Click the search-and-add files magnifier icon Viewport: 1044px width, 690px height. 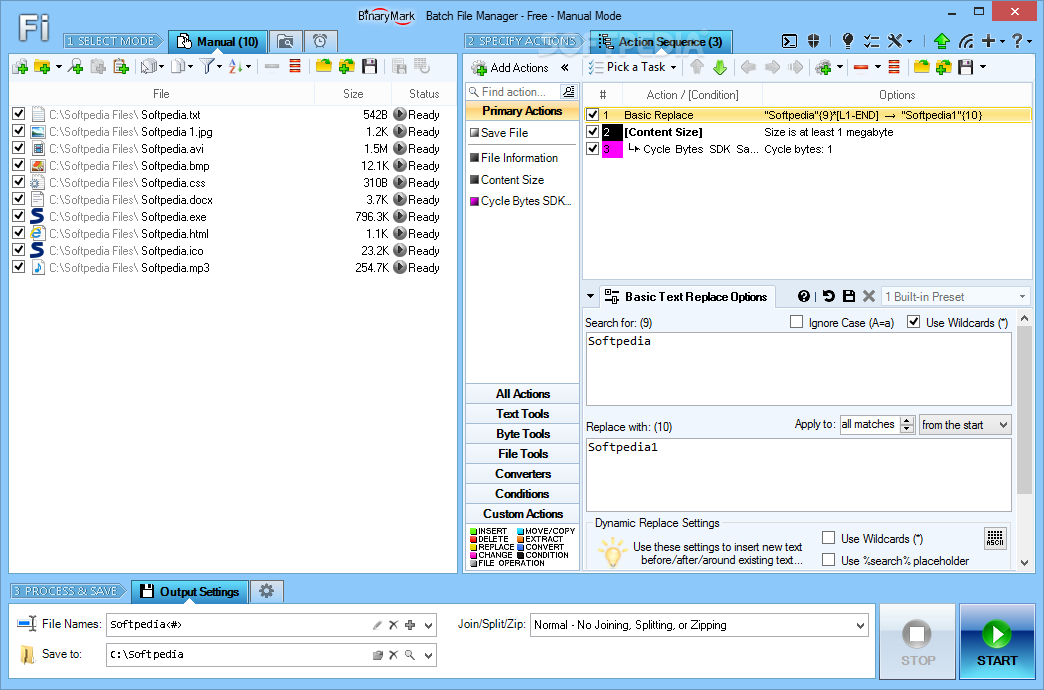click(x=76, y=67)
